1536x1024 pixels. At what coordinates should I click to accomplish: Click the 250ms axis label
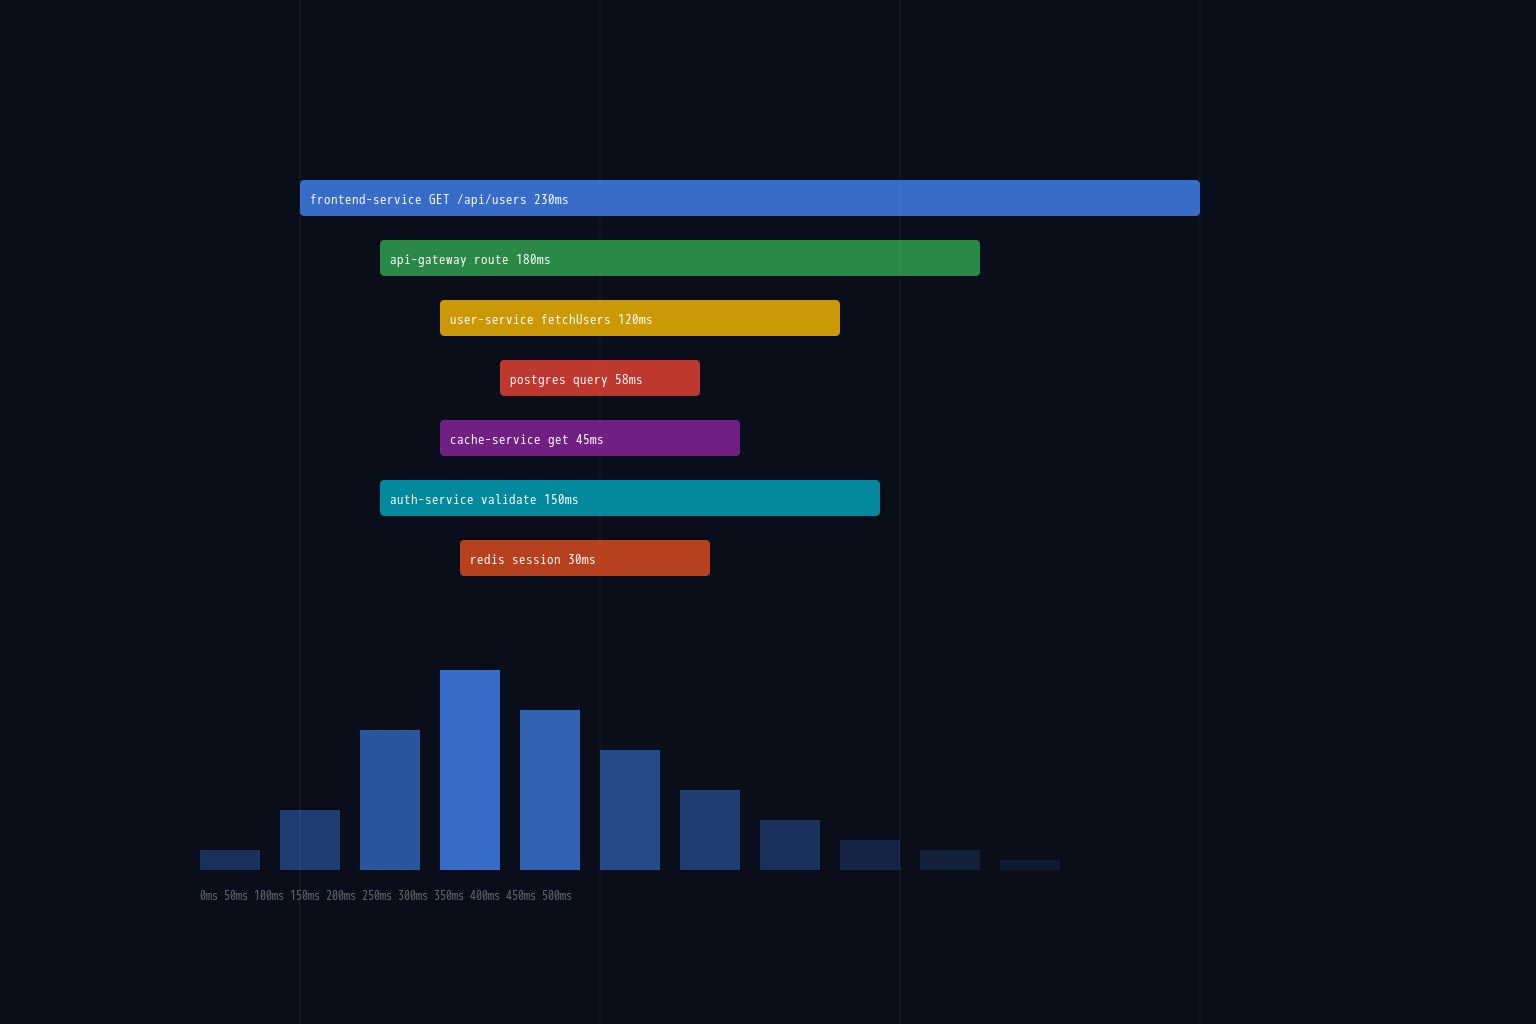coord(377,896)
